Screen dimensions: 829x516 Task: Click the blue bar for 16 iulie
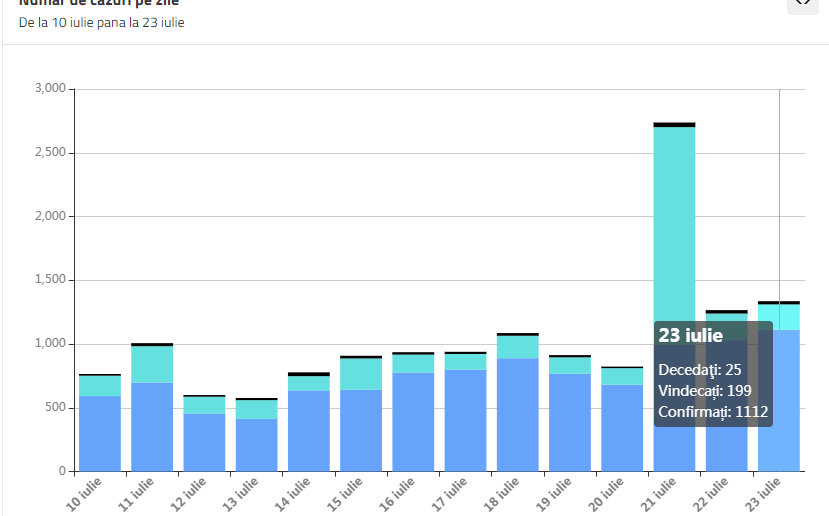tap(413, 421)
